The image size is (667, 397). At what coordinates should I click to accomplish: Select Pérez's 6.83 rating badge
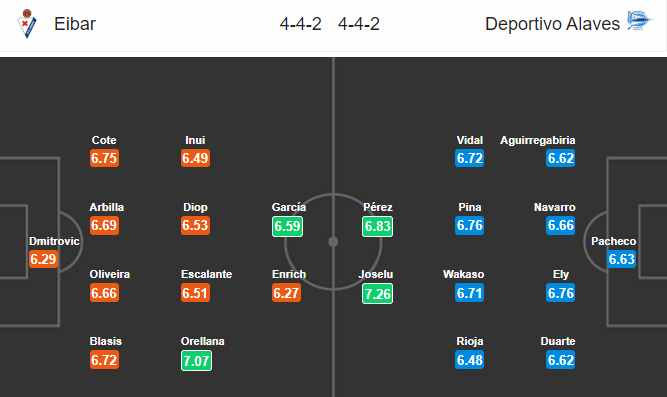(x=378, y=226)
